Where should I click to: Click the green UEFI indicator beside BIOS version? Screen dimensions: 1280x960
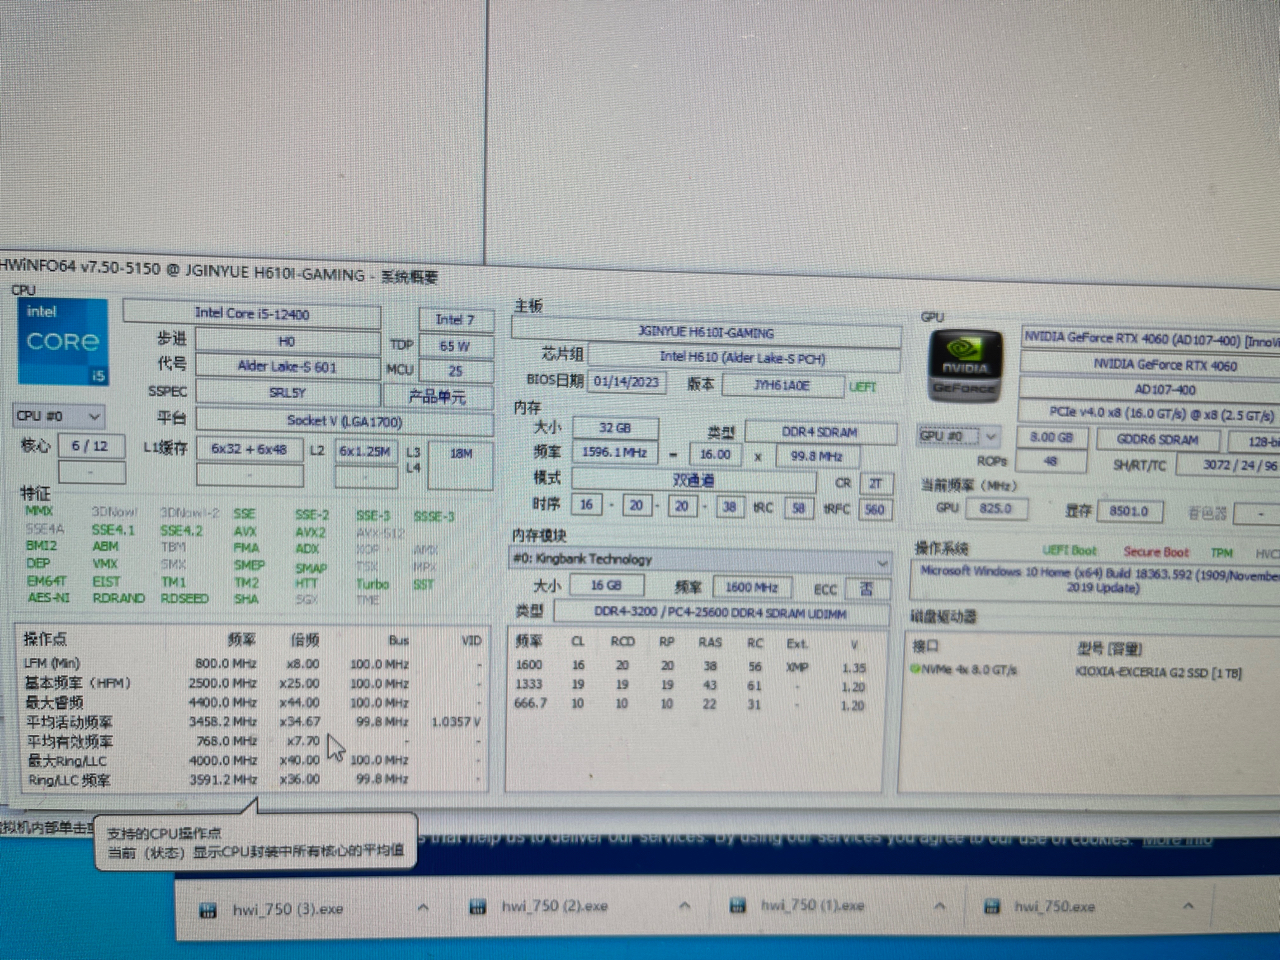pyautogui.click(x=862, y=386)
